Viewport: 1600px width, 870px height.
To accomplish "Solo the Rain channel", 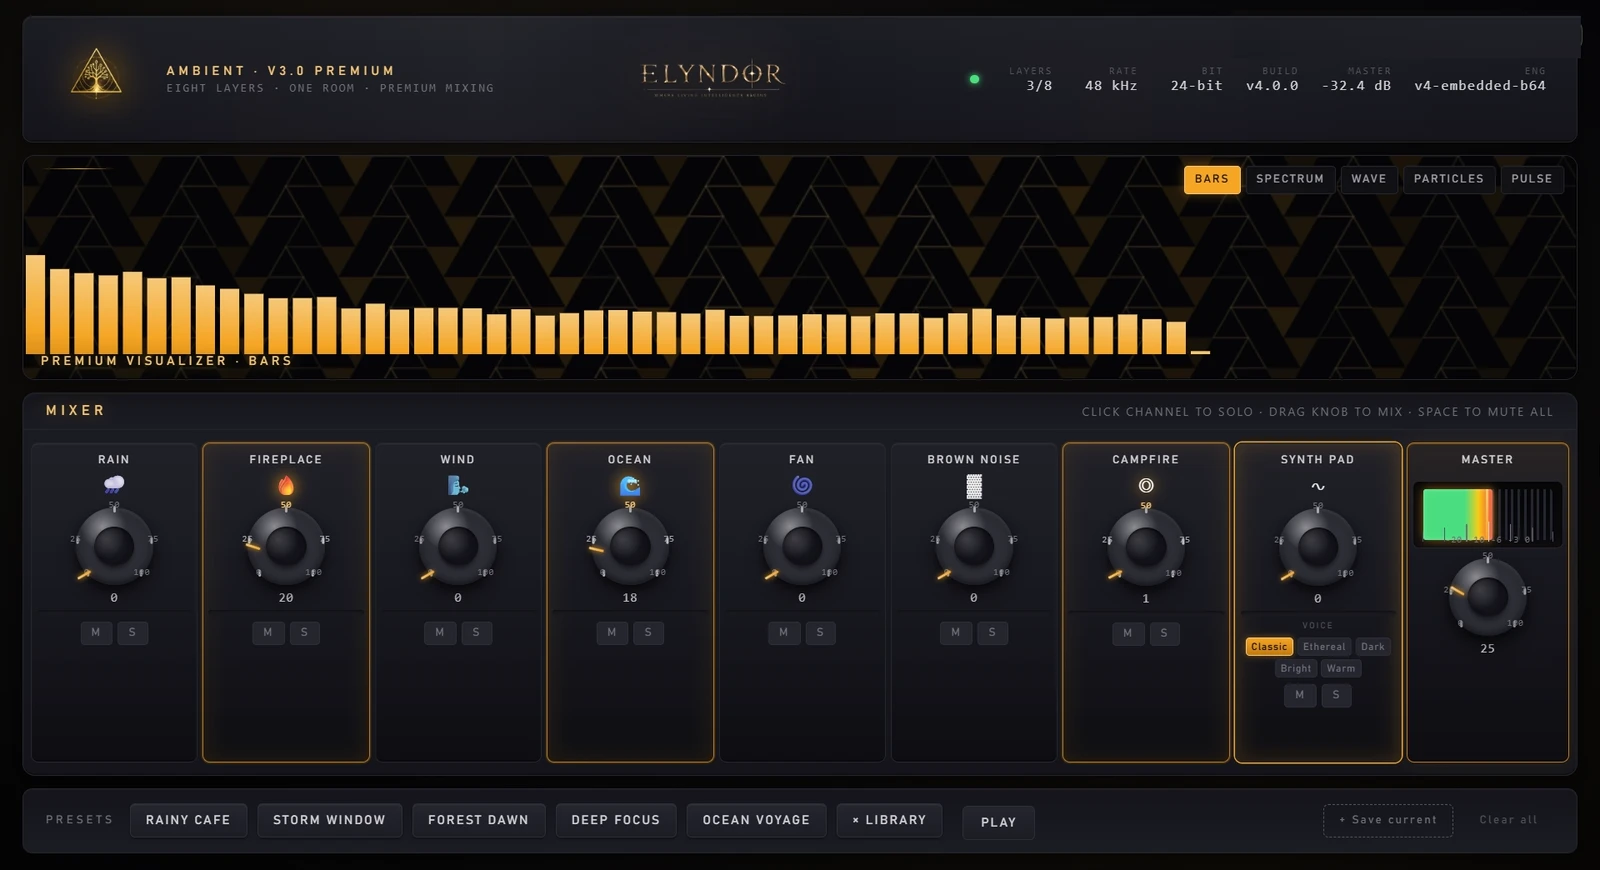I will [x=132, y=632].
